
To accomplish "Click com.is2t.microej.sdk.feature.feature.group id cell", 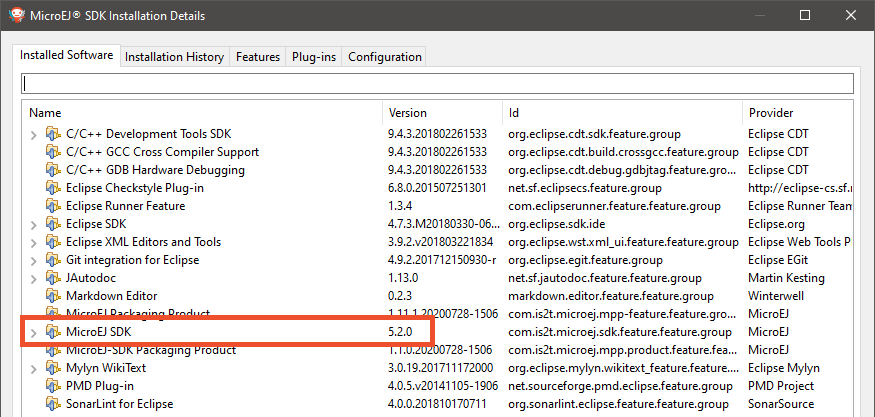I will pos(619,332).
